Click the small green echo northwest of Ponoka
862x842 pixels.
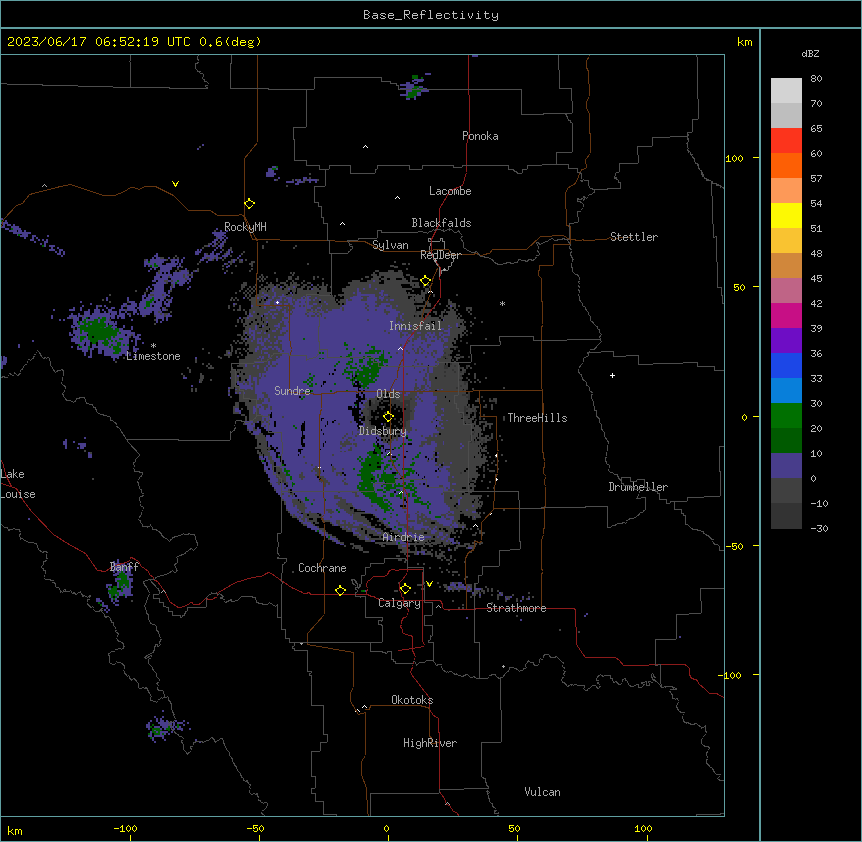click(x=415, y=89)
